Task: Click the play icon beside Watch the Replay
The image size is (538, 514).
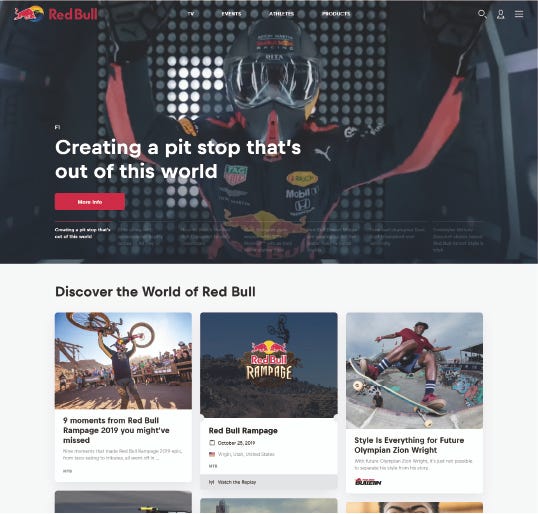Action: coord(212,482)
